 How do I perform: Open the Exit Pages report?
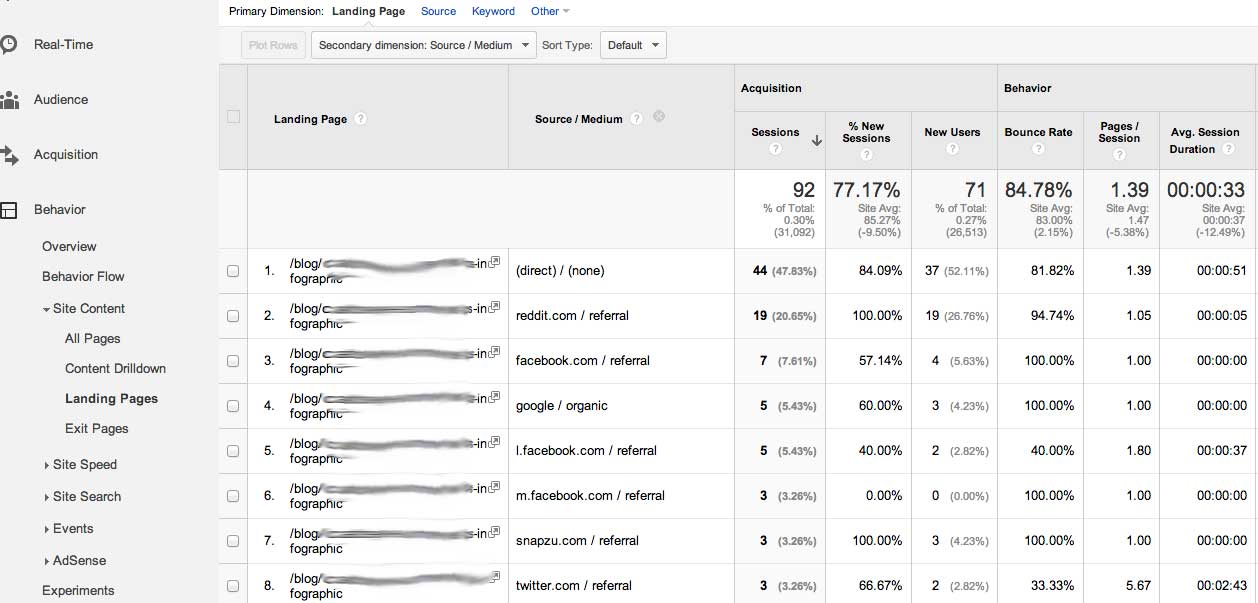(96, 429)
